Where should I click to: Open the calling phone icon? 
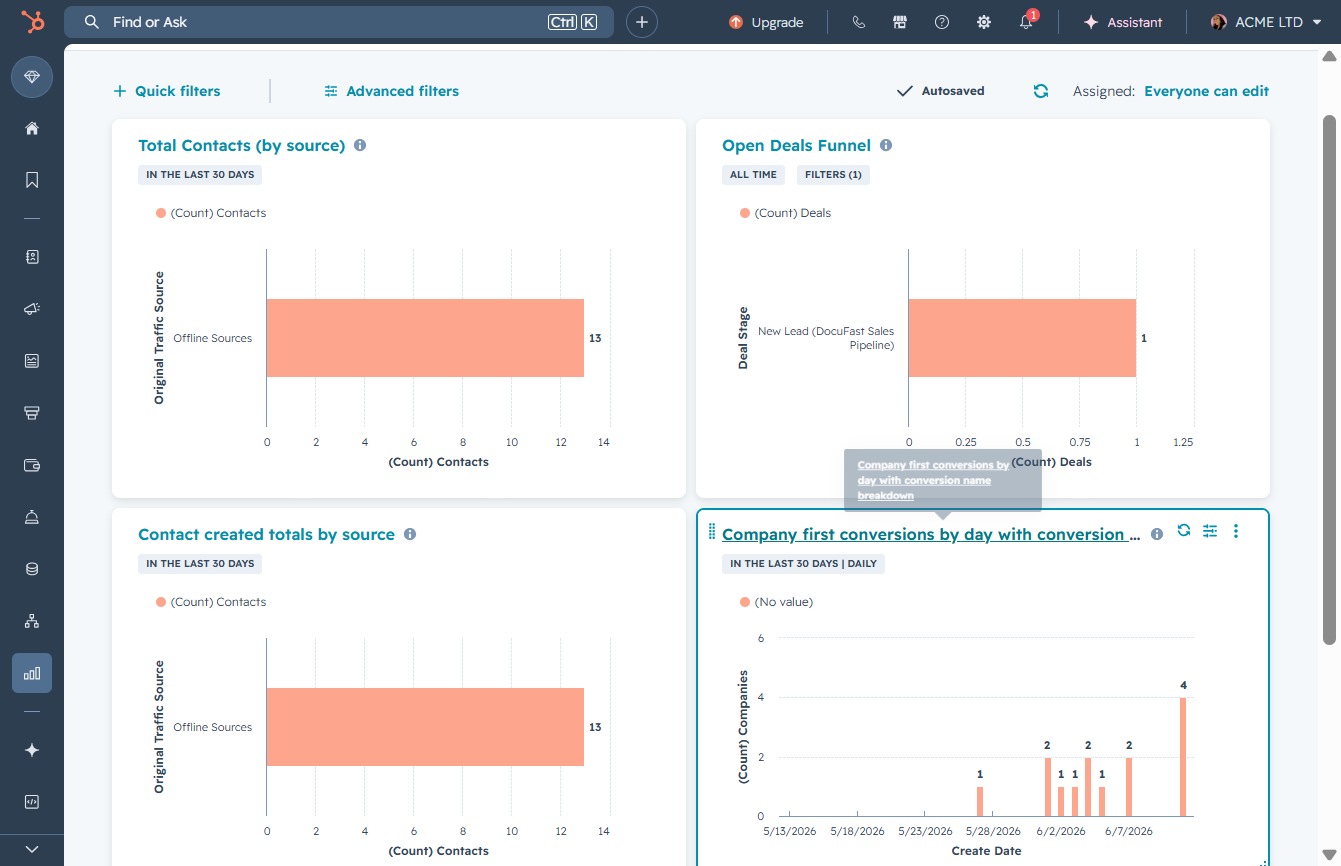pos(858,22)
